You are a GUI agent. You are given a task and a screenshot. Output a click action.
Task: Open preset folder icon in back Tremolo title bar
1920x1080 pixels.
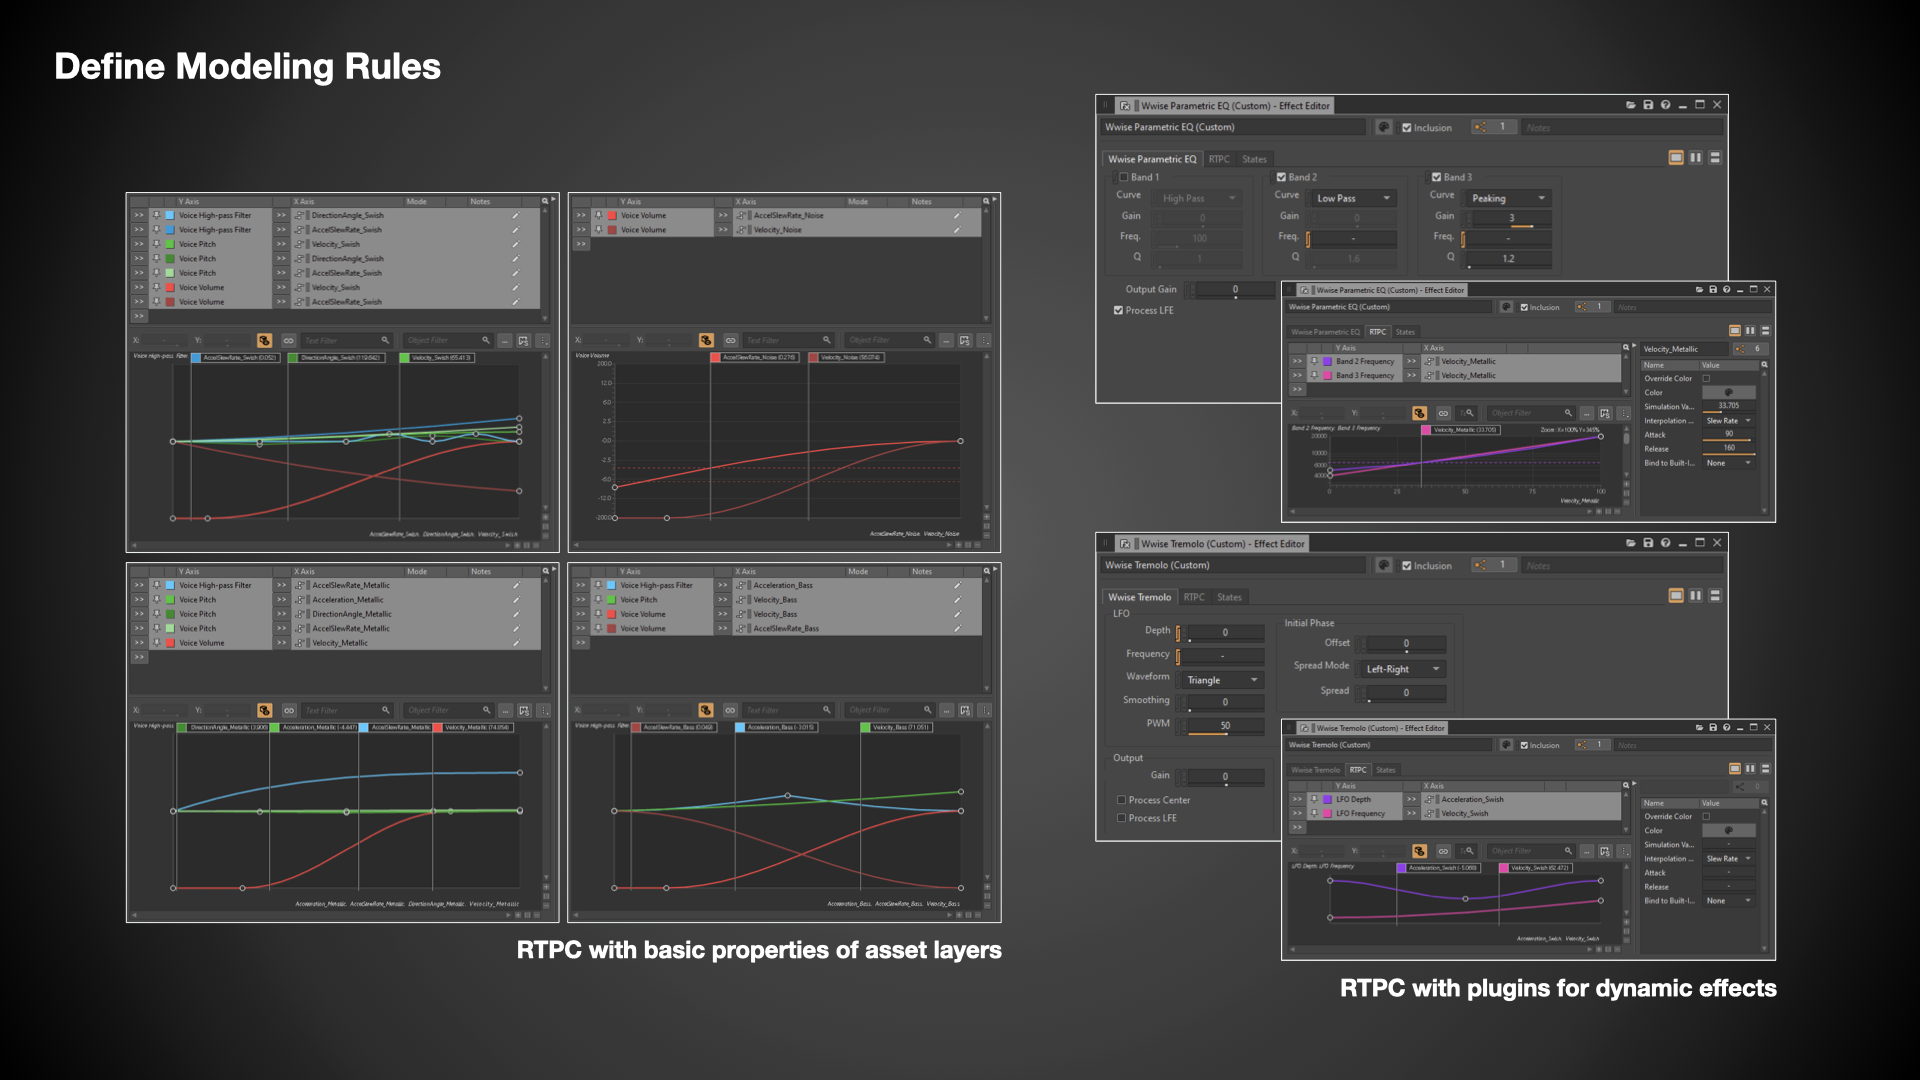(x=1631, y=543)
